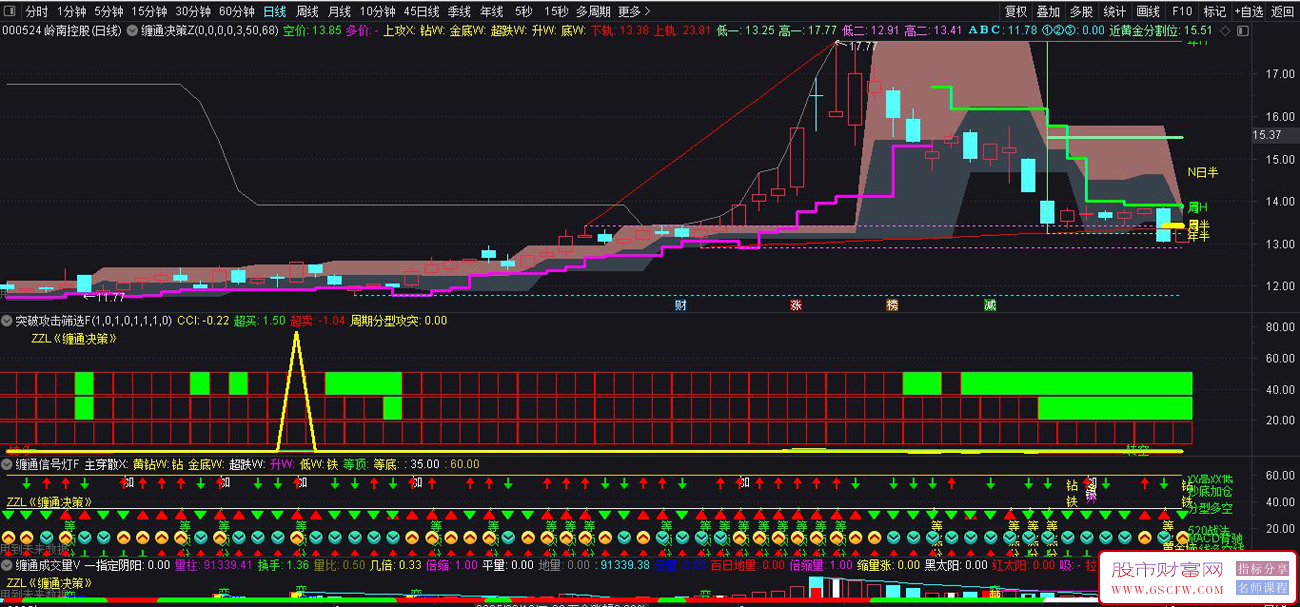Click 近黄金分割位: 15.51 value
The image size is (1300, 607).
tap(1160, 30)
